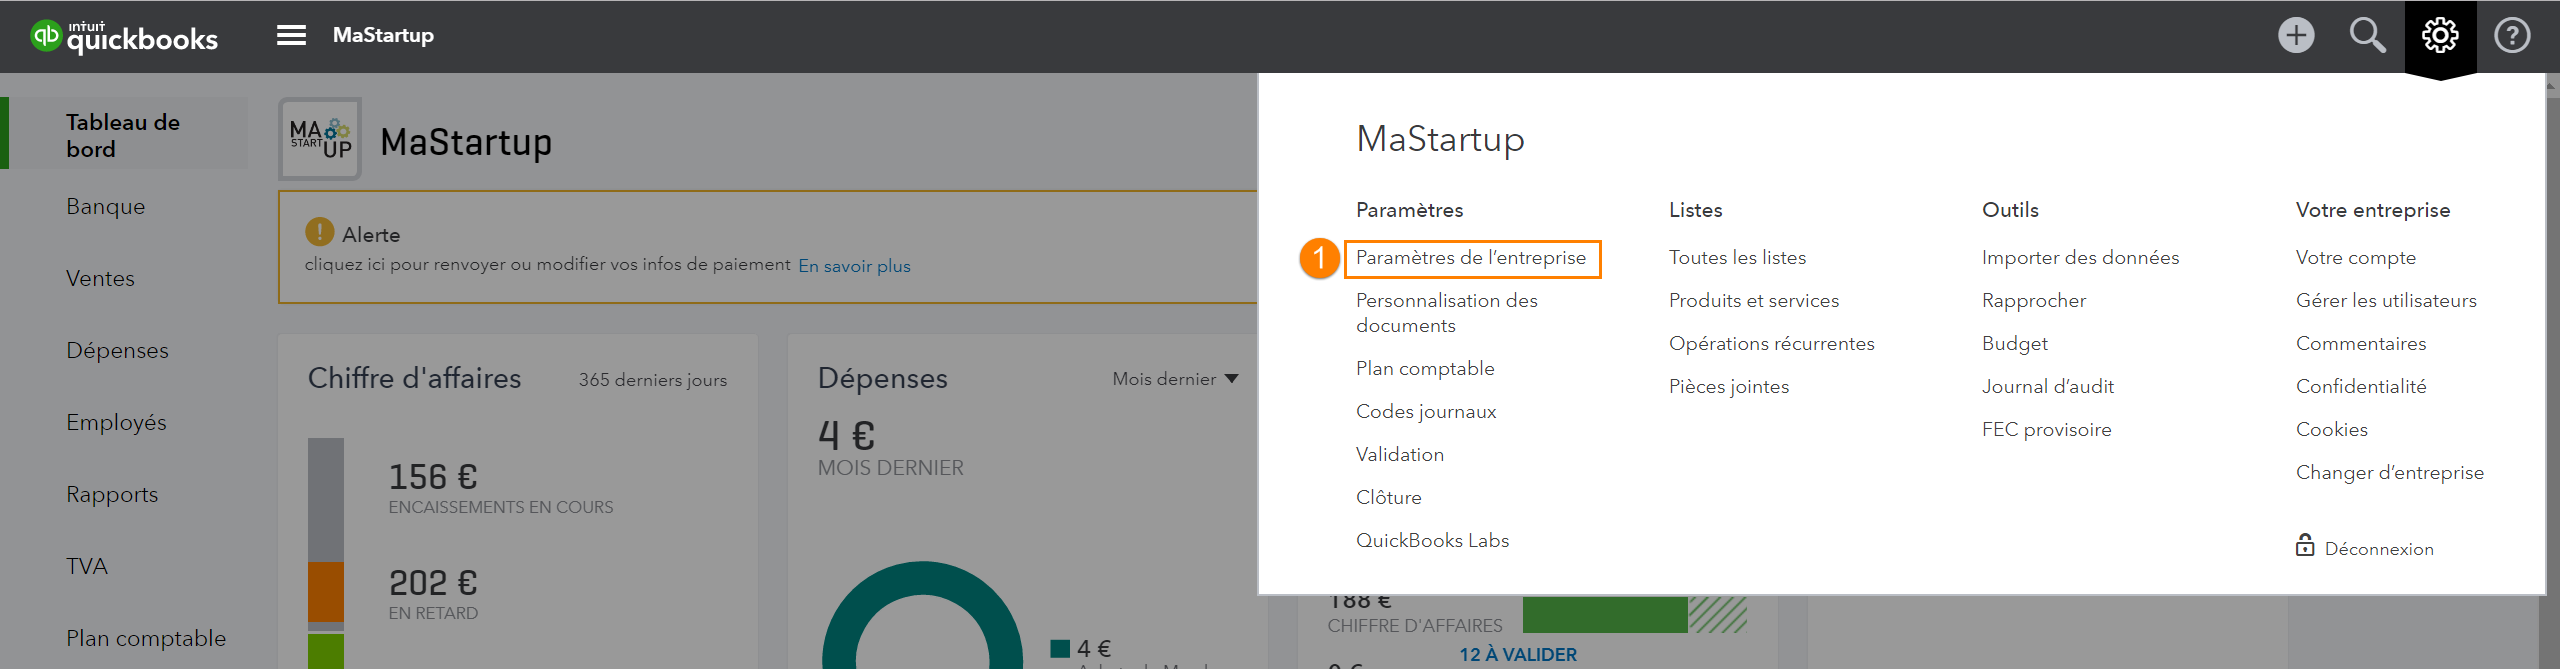Click Déconnexion to sign out

coord(2379,548)
